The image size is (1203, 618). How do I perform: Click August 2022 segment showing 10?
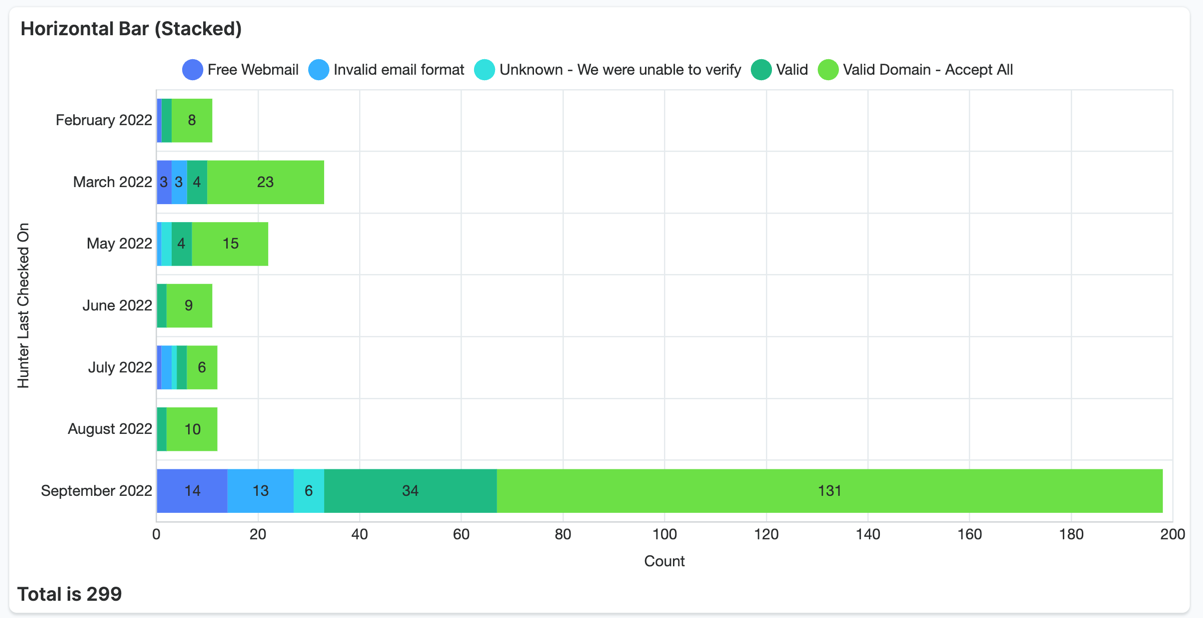pyautogui.click(x=192, y=429)
